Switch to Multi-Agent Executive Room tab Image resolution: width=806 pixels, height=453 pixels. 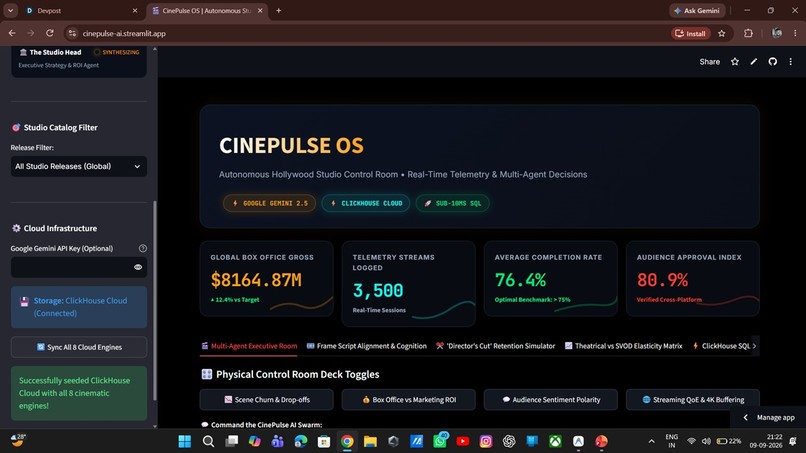pos(249,346)
